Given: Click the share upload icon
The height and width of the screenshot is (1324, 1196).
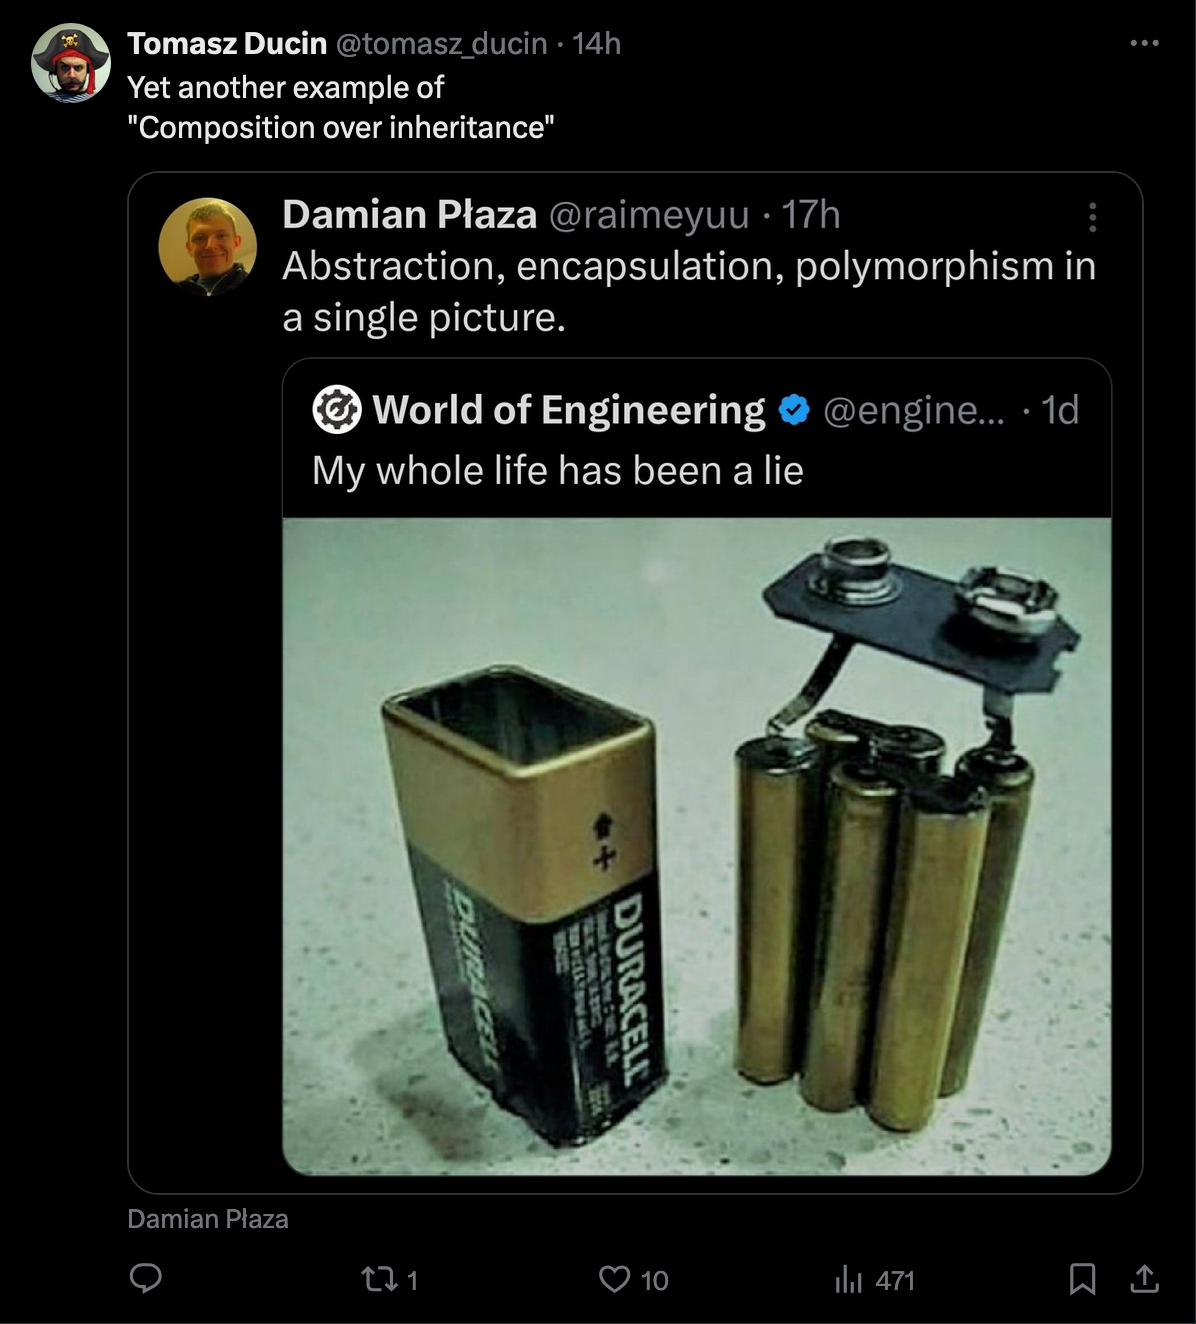Looking at the screenshot, I should pyautogui.click(x=1144, y=1279).
